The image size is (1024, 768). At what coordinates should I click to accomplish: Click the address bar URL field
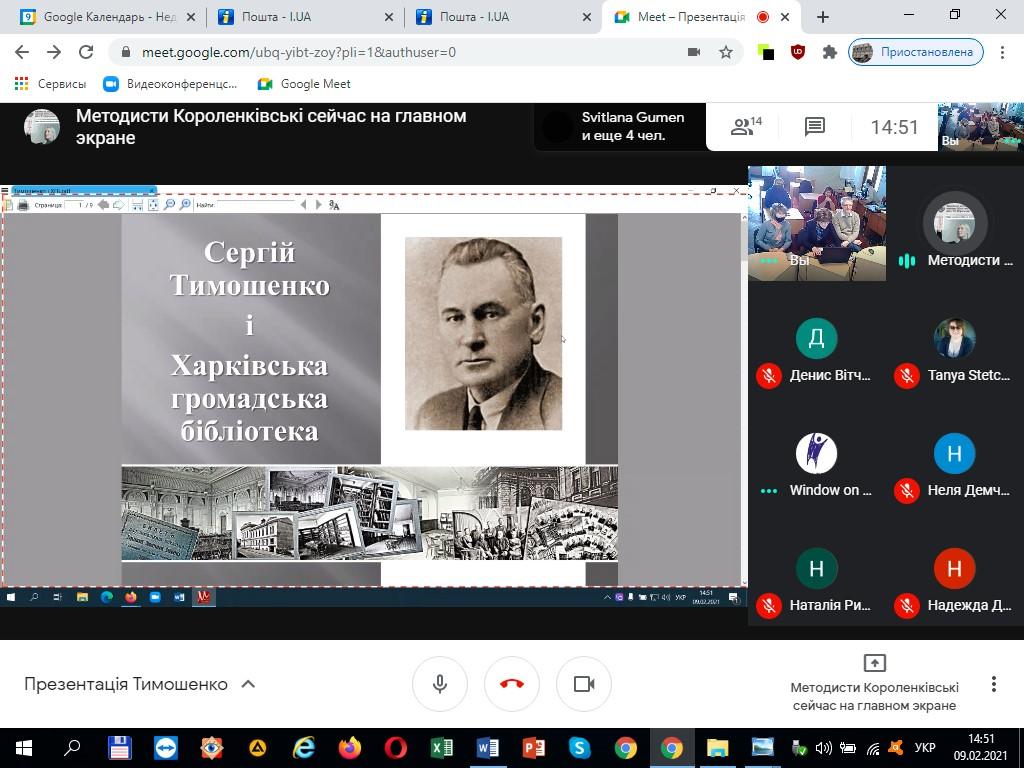[x=400, y=52]
